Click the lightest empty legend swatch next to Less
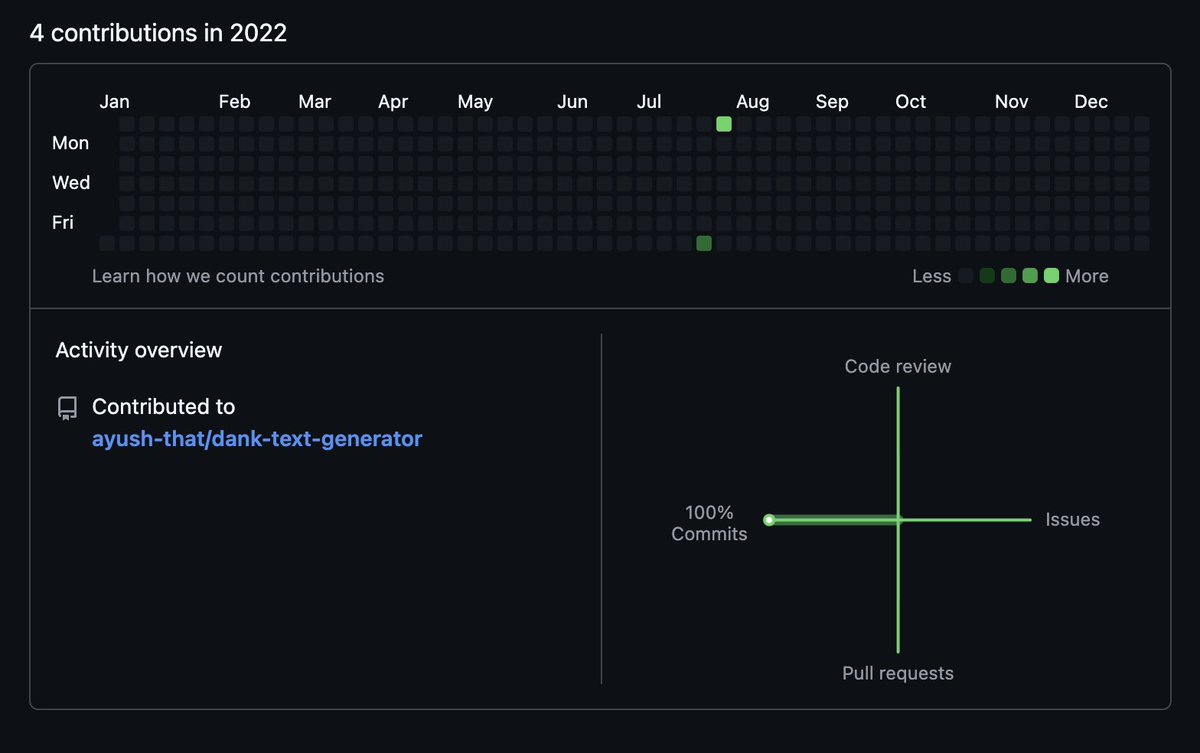This screenshot has width=1200, height=753. pos(965,276)
